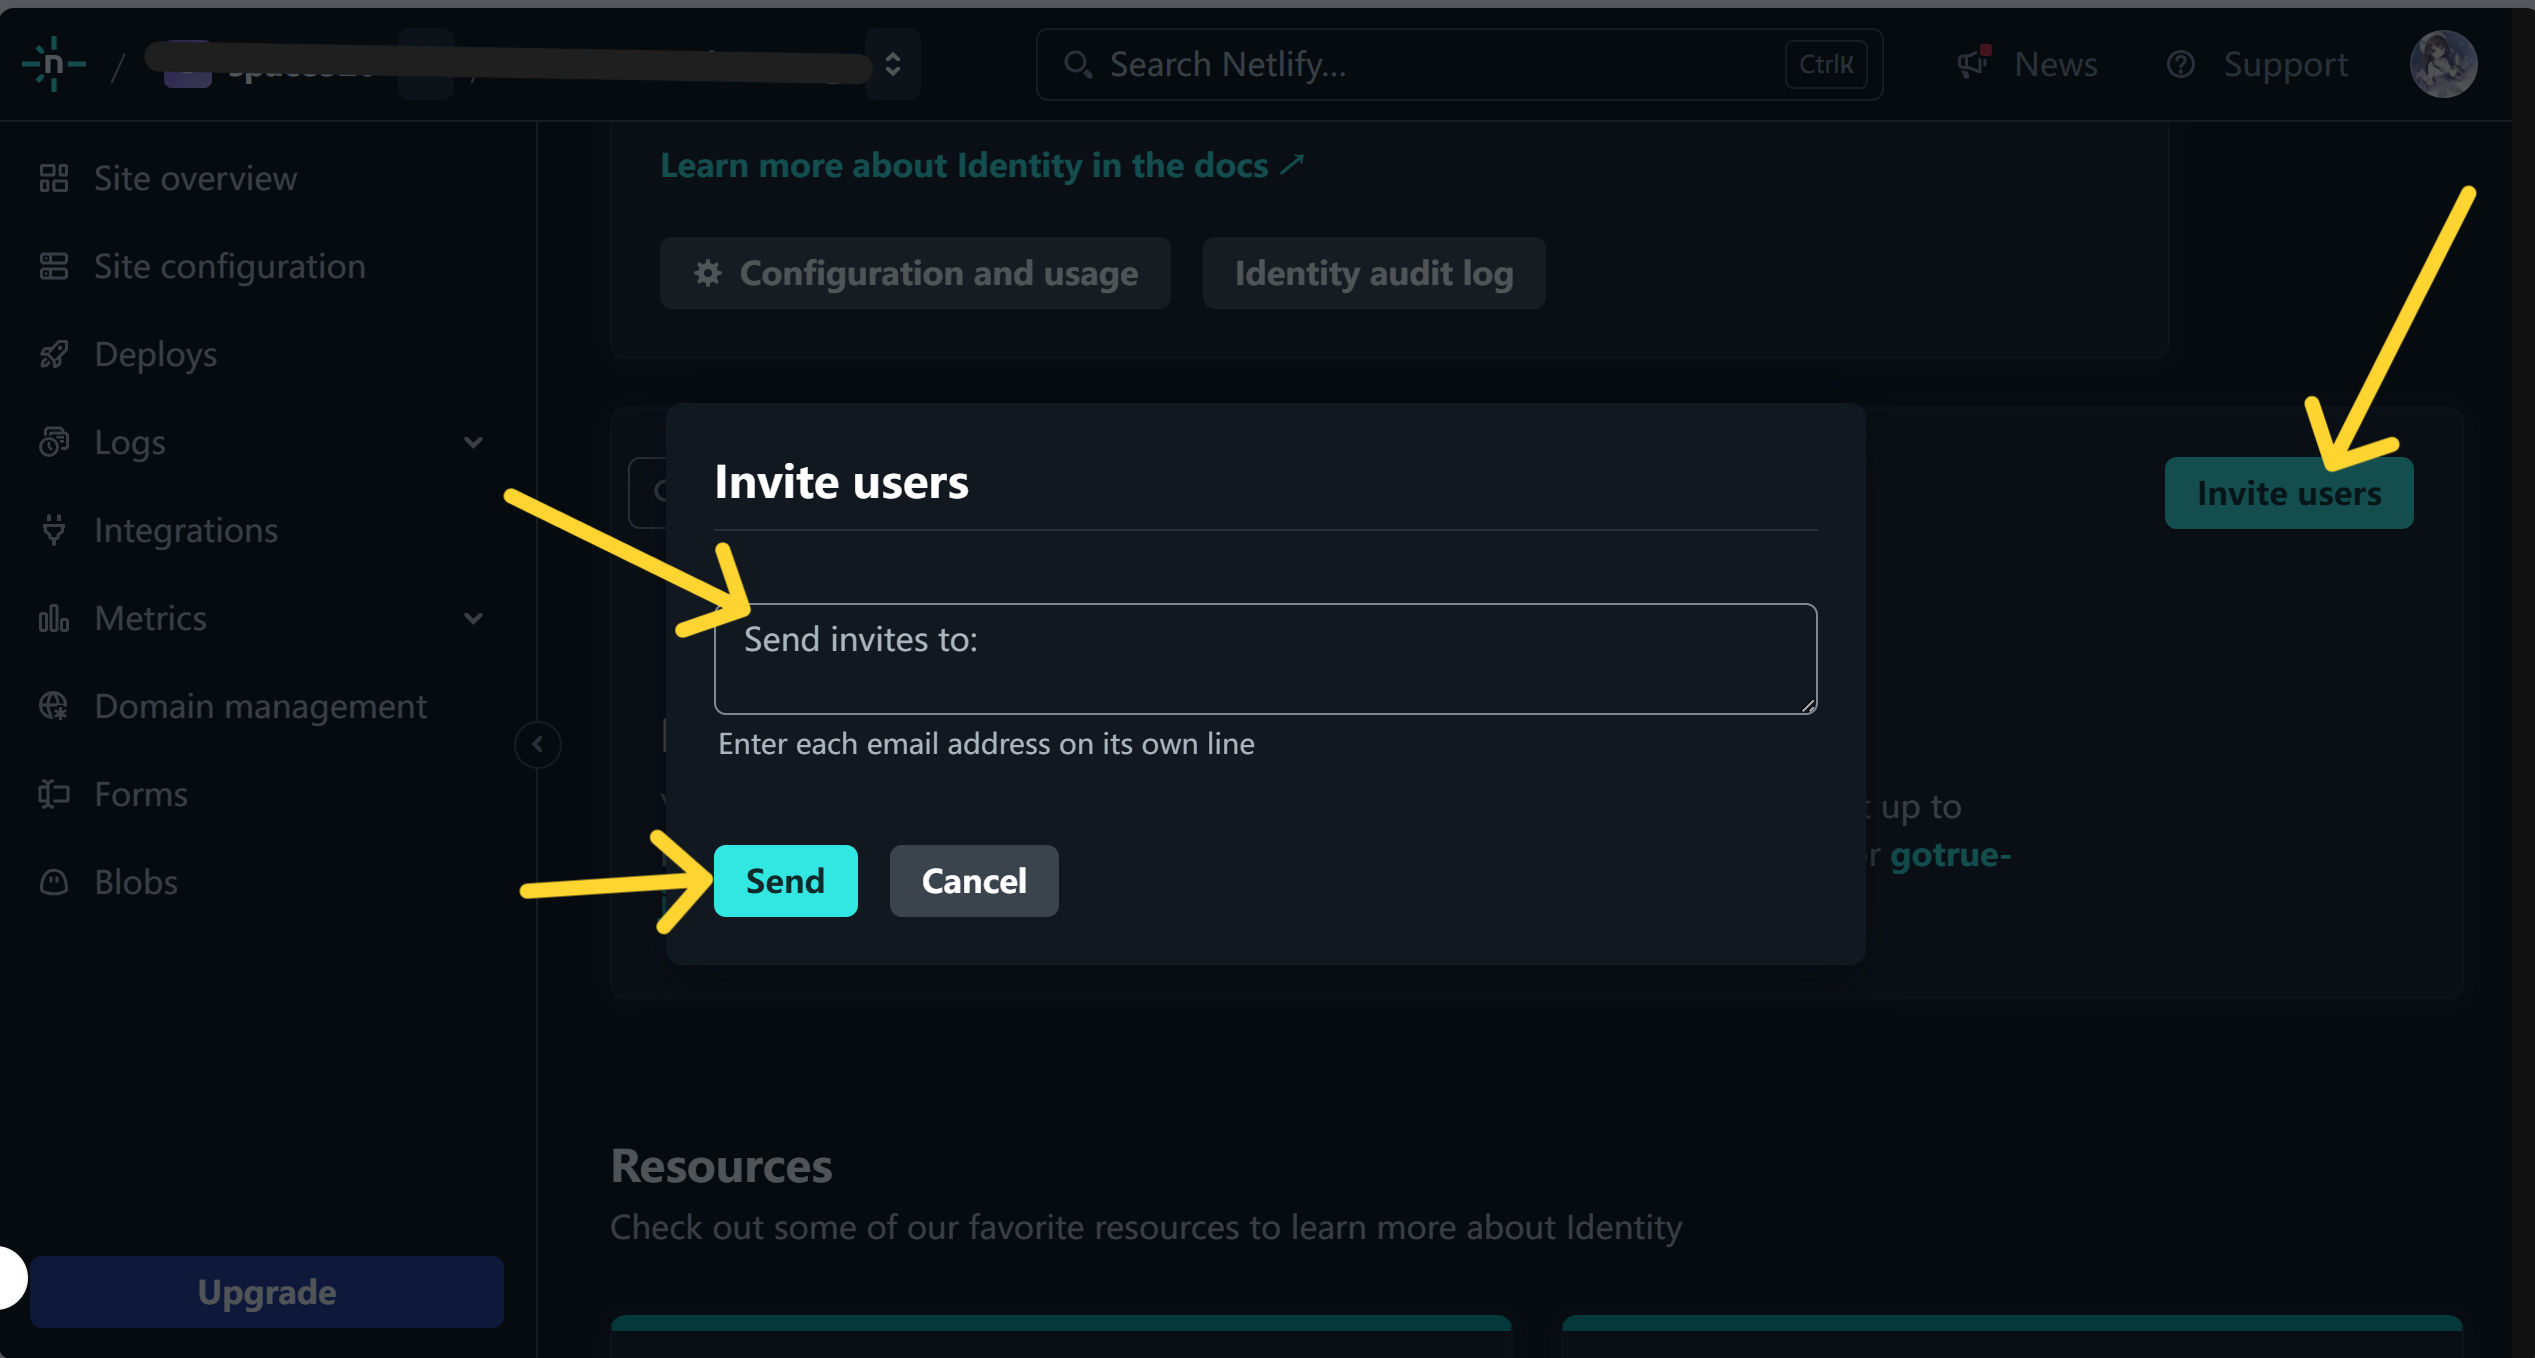The width and height of the screenshot is (2535, 1358).
Task: Click the Support question mark icon
Action: click(x=2180, y=64)
